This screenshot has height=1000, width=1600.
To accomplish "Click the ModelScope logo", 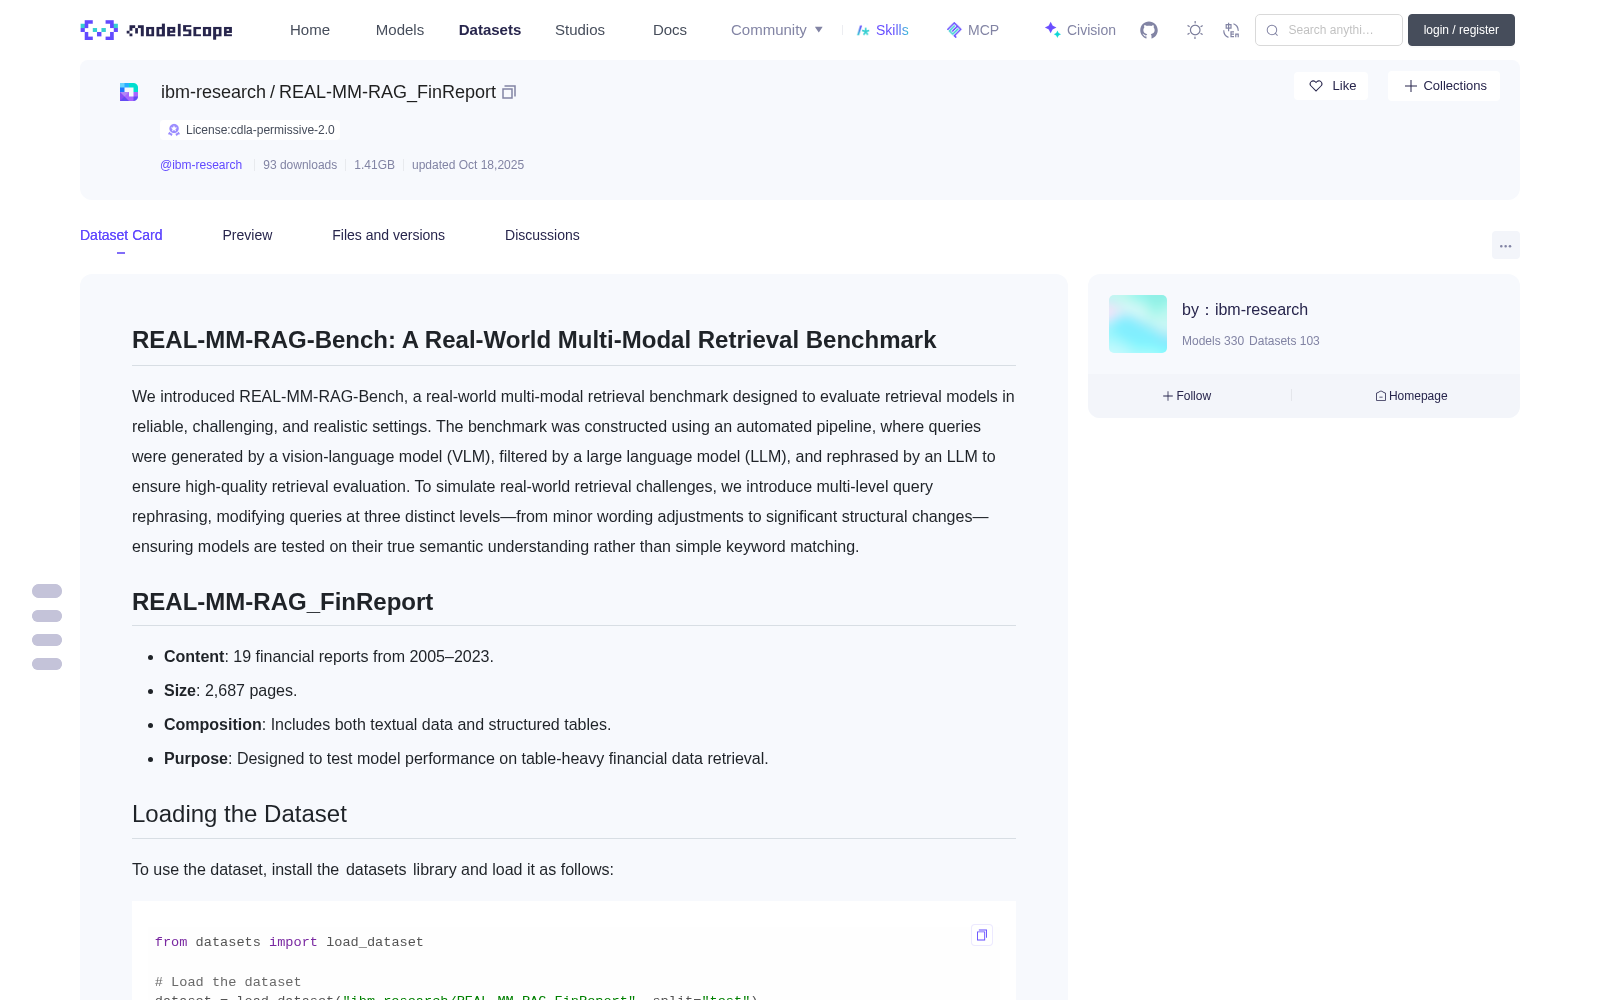I will [x=157, y=30].
